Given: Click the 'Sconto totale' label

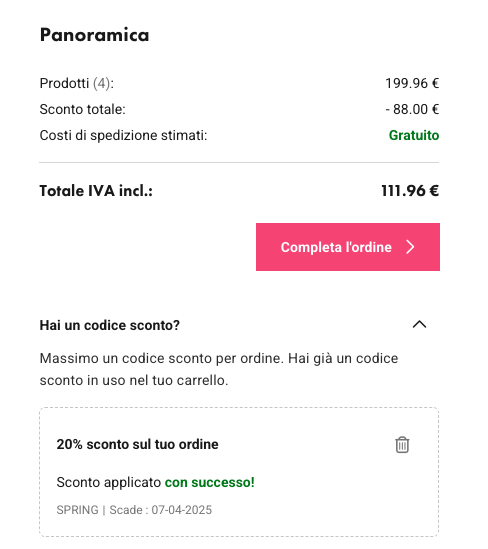Looking at the screenshot, I should click(x=82, y=109).
